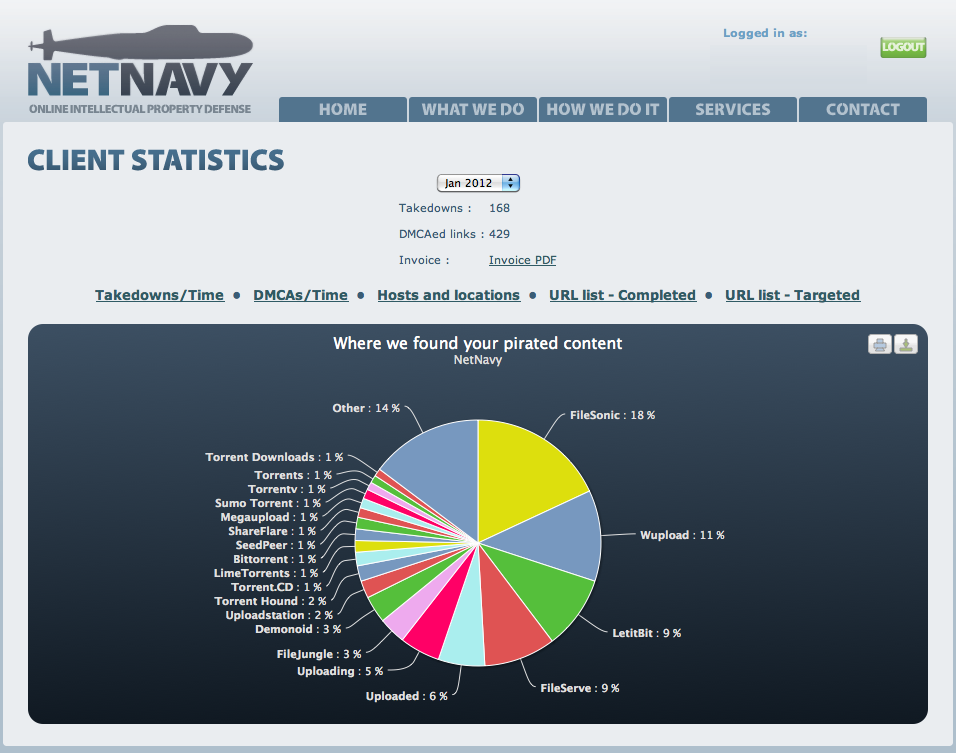Click the NetNavy chart subtitle
Viewport: 956px width, 753px height.
tap(477, 360)
